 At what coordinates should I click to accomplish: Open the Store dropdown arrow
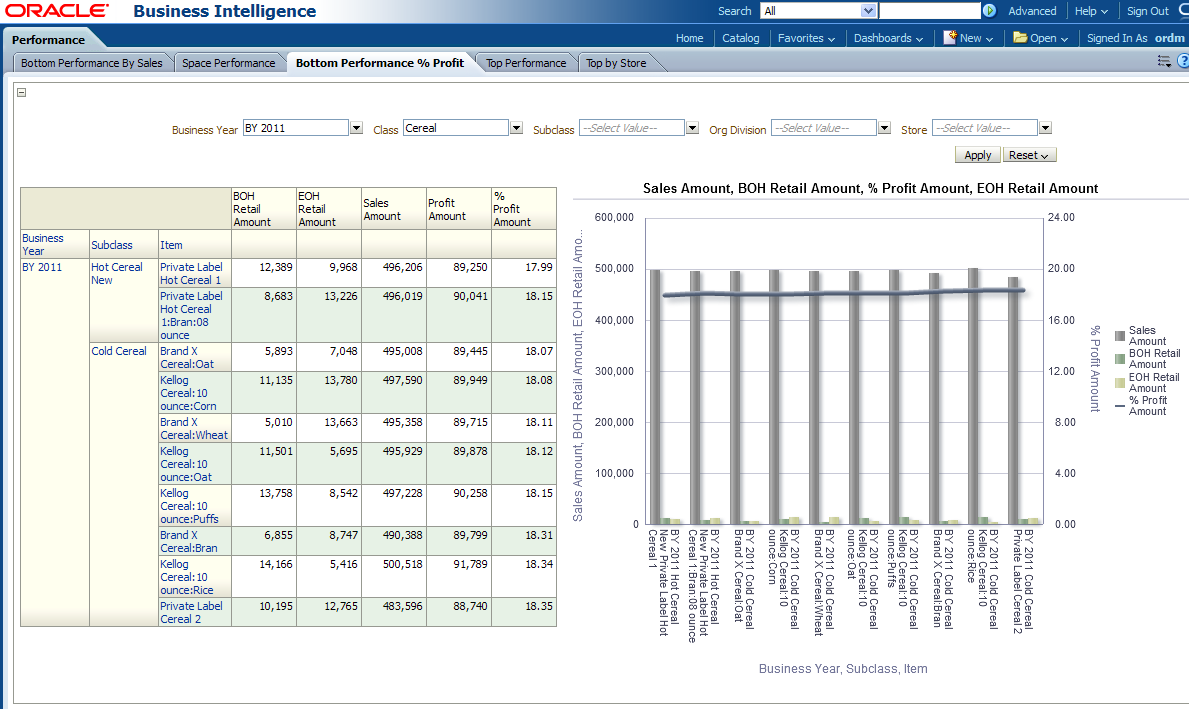pos(1045,128)
